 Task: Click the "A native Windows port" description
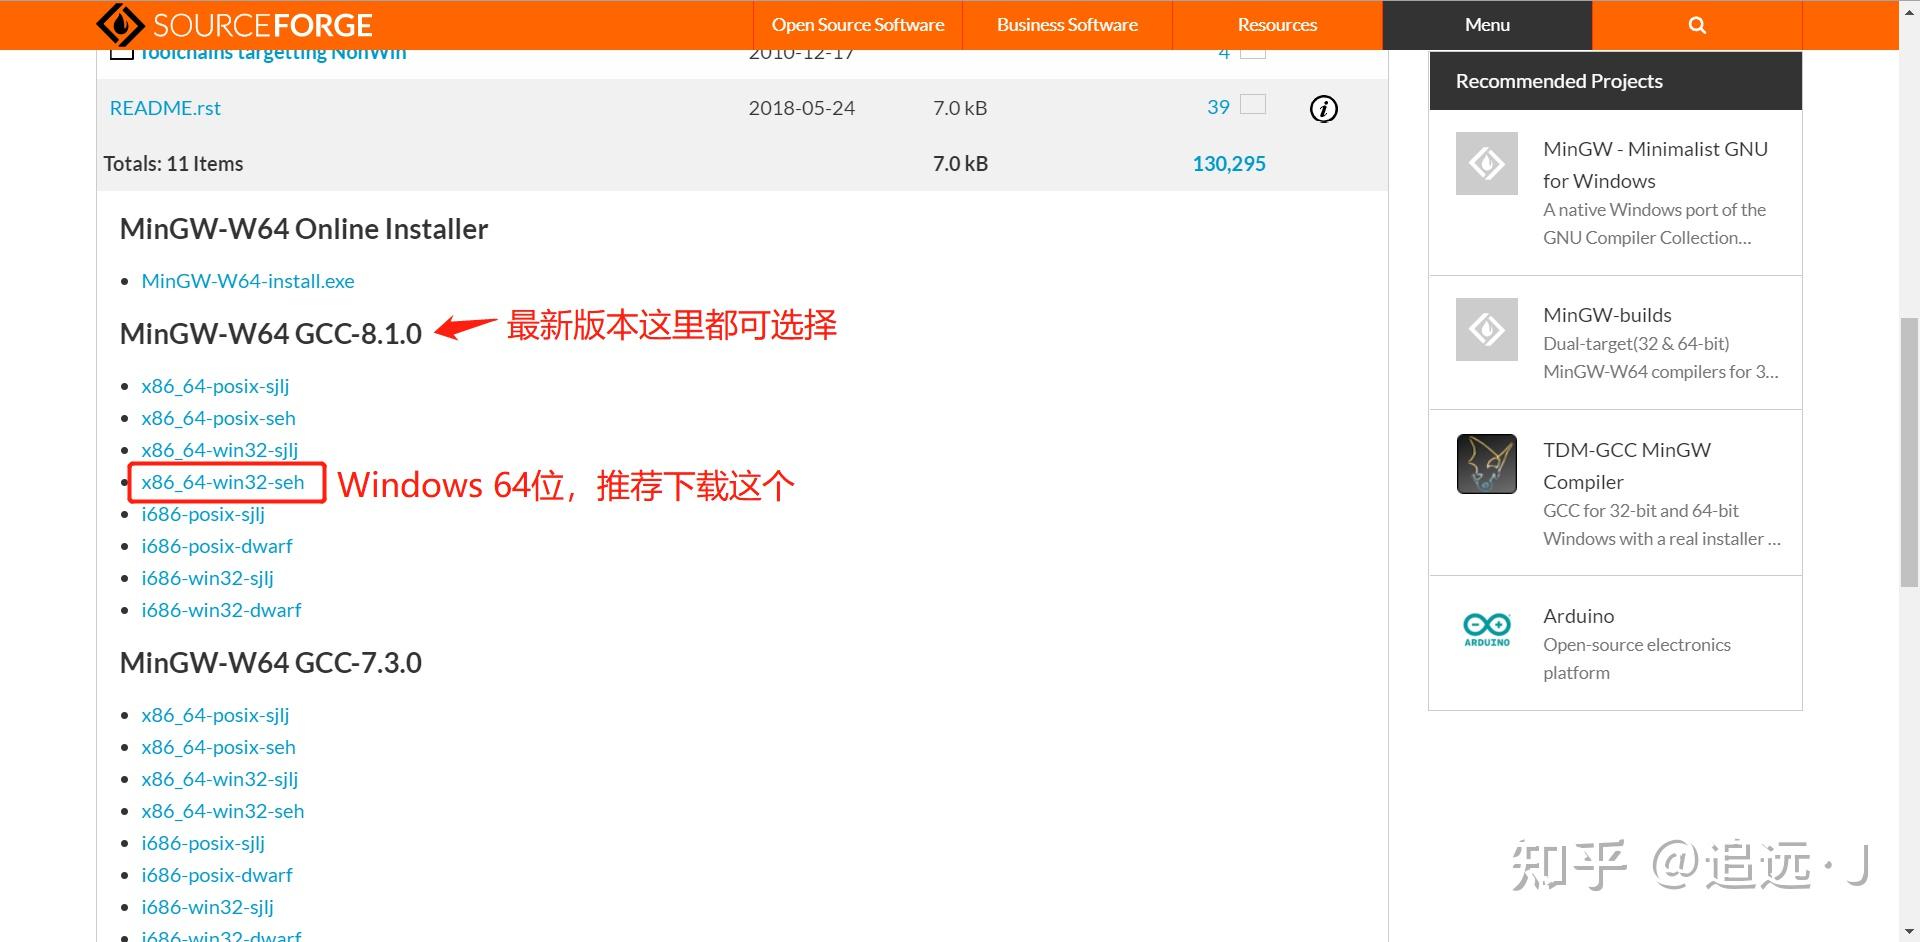(x=1654, y=224)
